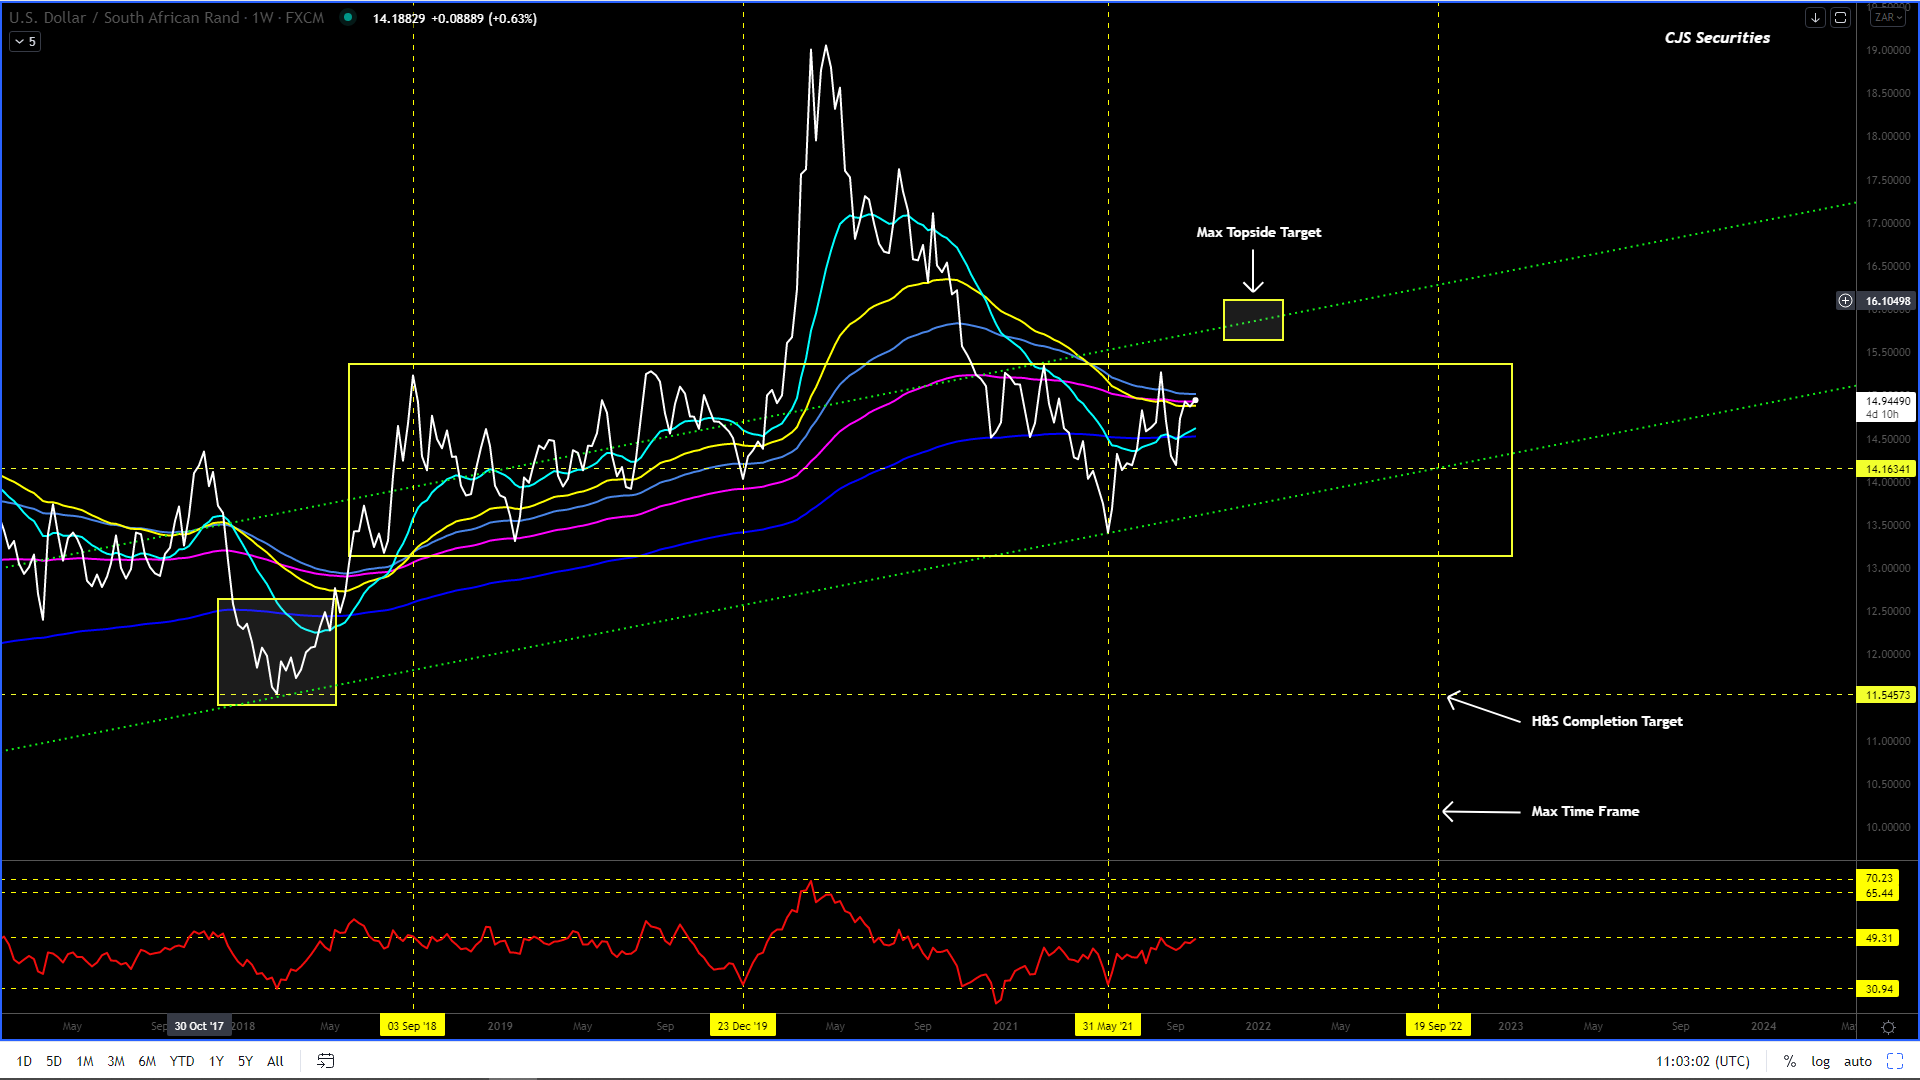This screenshot has width=1920, height=1080.
Task: Toggle log scale mode
Action: pos(1820,1061)
